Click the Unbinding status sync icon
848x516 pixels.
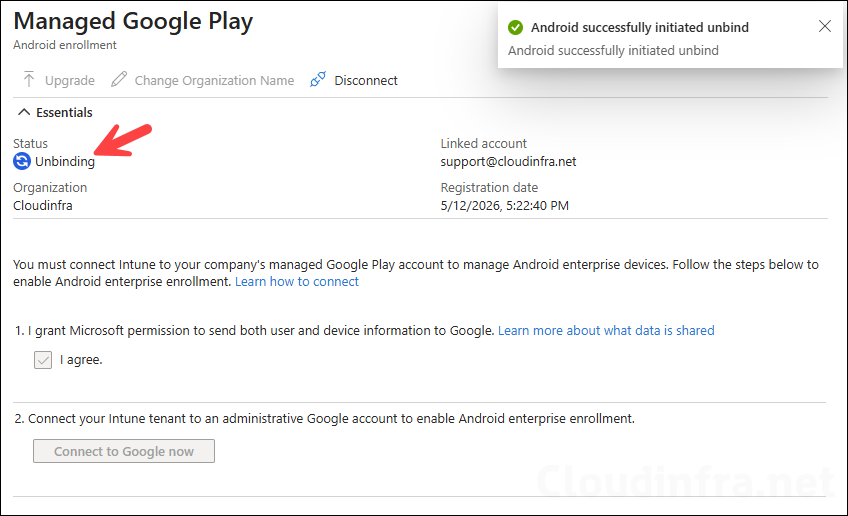coord(22,161)
